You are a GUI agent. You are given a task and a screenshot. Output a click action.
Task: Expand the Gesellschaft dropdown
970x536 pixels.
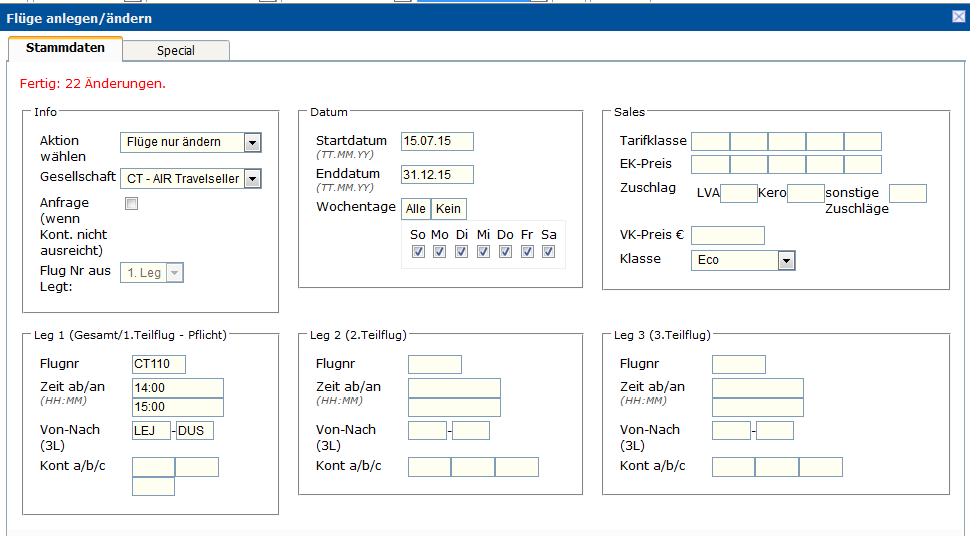coord(252,179)
